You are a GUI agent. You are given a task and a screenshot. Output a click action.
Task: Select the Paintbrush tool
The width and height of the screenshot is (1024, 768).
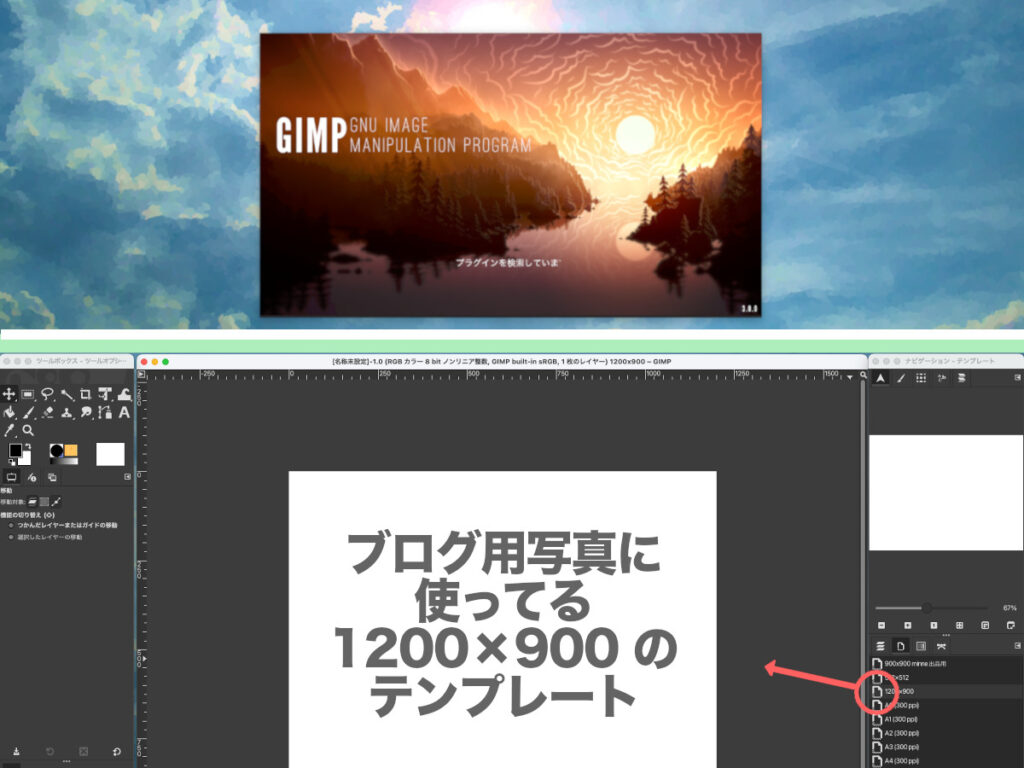tap(28, 412)
